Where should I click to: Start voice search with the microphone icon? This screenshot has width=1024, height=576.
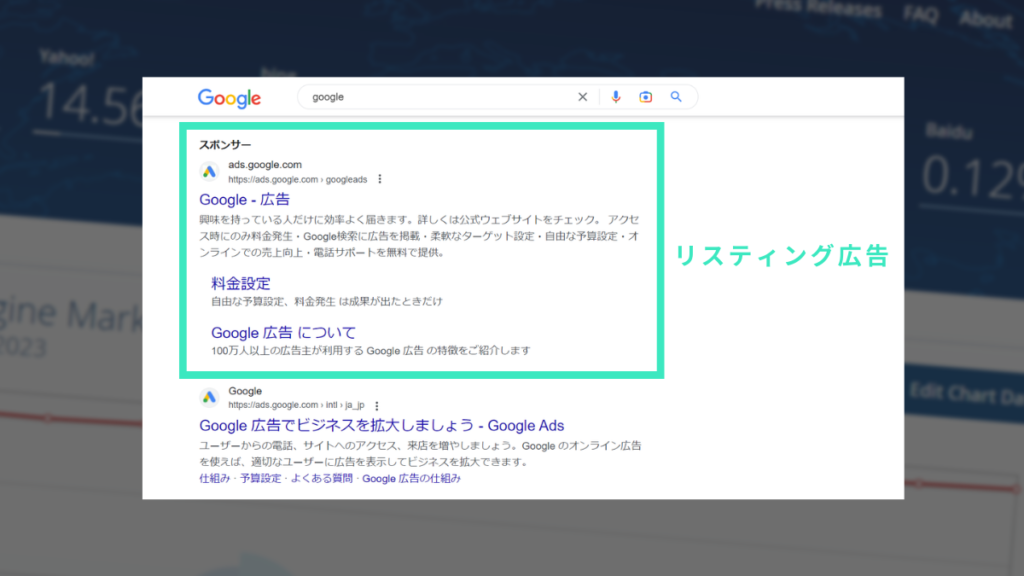pos(616,97)
